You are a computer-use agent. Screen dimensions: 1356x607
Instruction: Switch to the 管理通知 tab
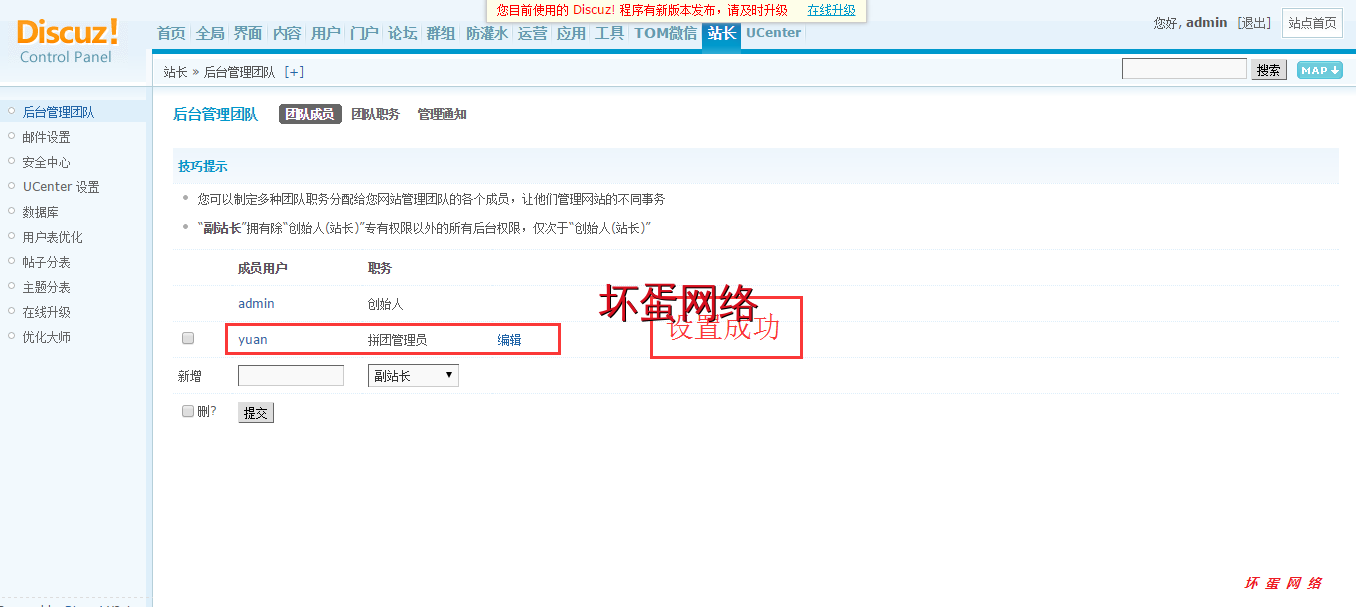click(442, 115)
